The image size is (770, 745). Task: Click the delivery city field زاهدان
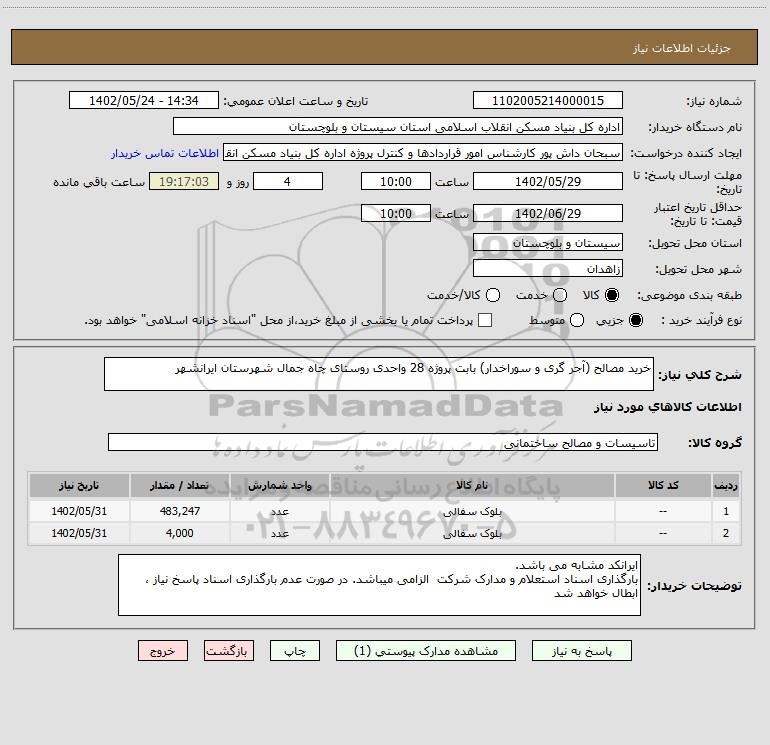tap(548, 269)
